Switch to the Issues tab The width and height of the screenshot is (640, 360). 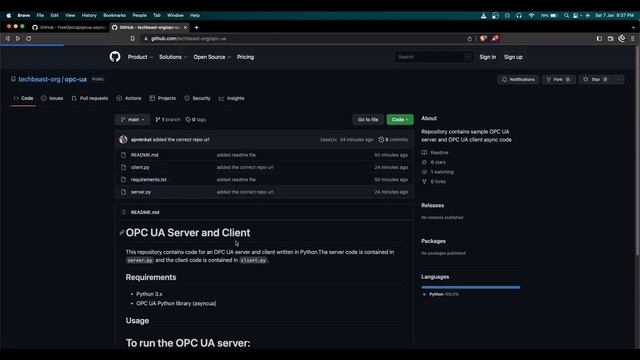[x=52, y=98]
